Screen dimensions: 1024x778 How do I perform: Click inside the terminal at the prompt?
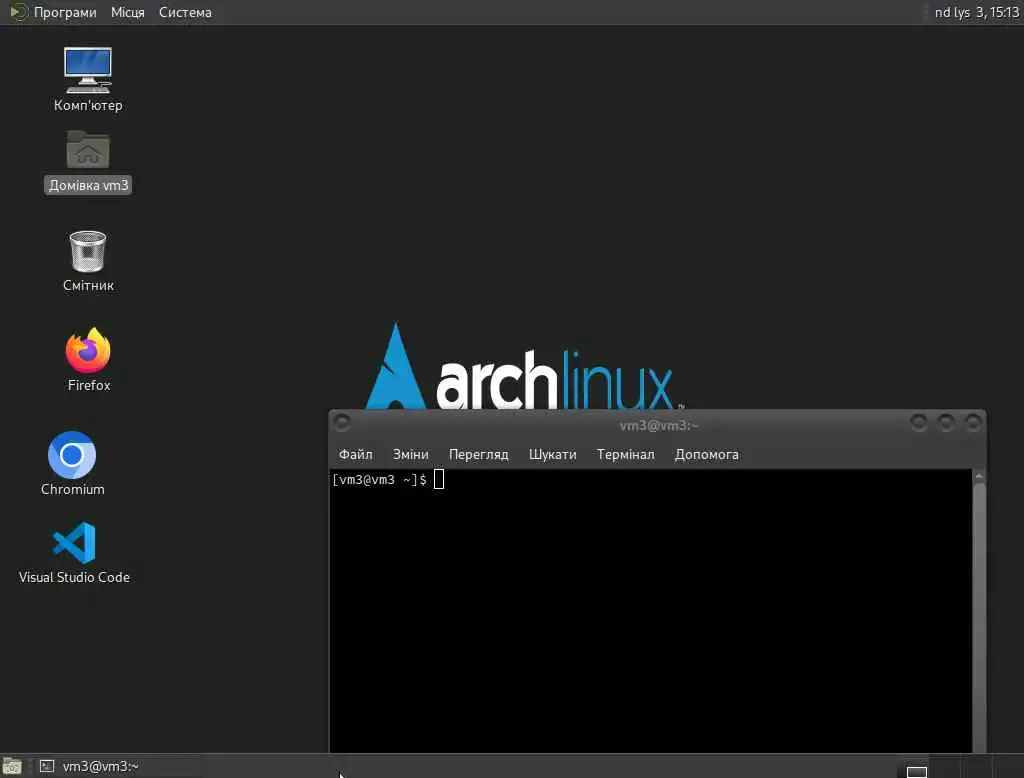(x=439, y=479)
